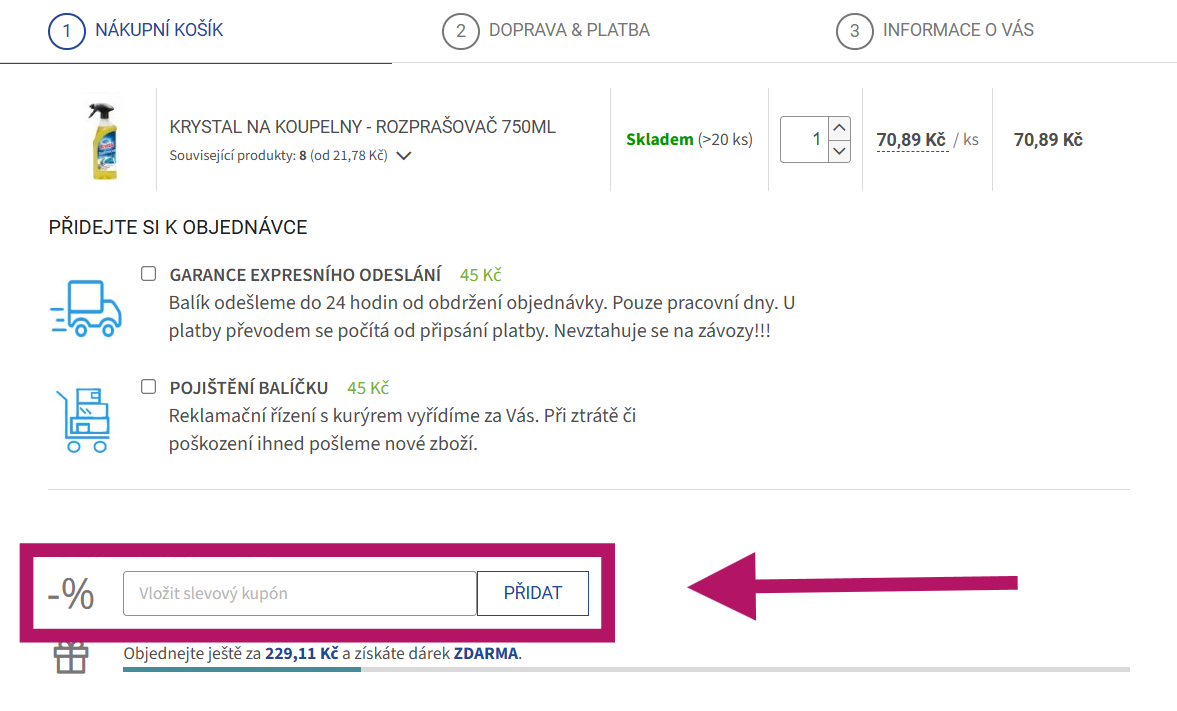Viewport: 1177px width, 711px height.
Task: Switch to Doprava & Platba step
Action: pyautogui.click(x=568, y=30)
